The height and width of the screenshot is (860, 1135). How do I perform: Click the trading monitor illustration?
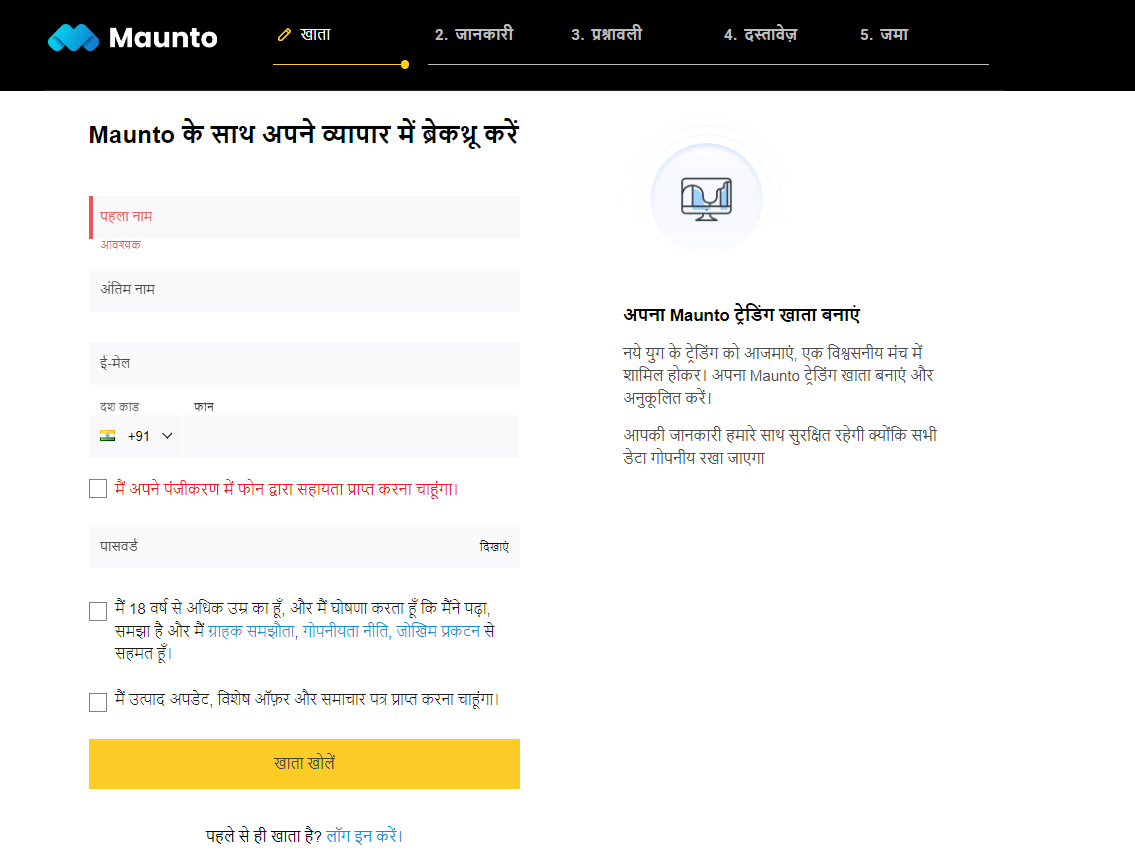[x=706, y=198]
